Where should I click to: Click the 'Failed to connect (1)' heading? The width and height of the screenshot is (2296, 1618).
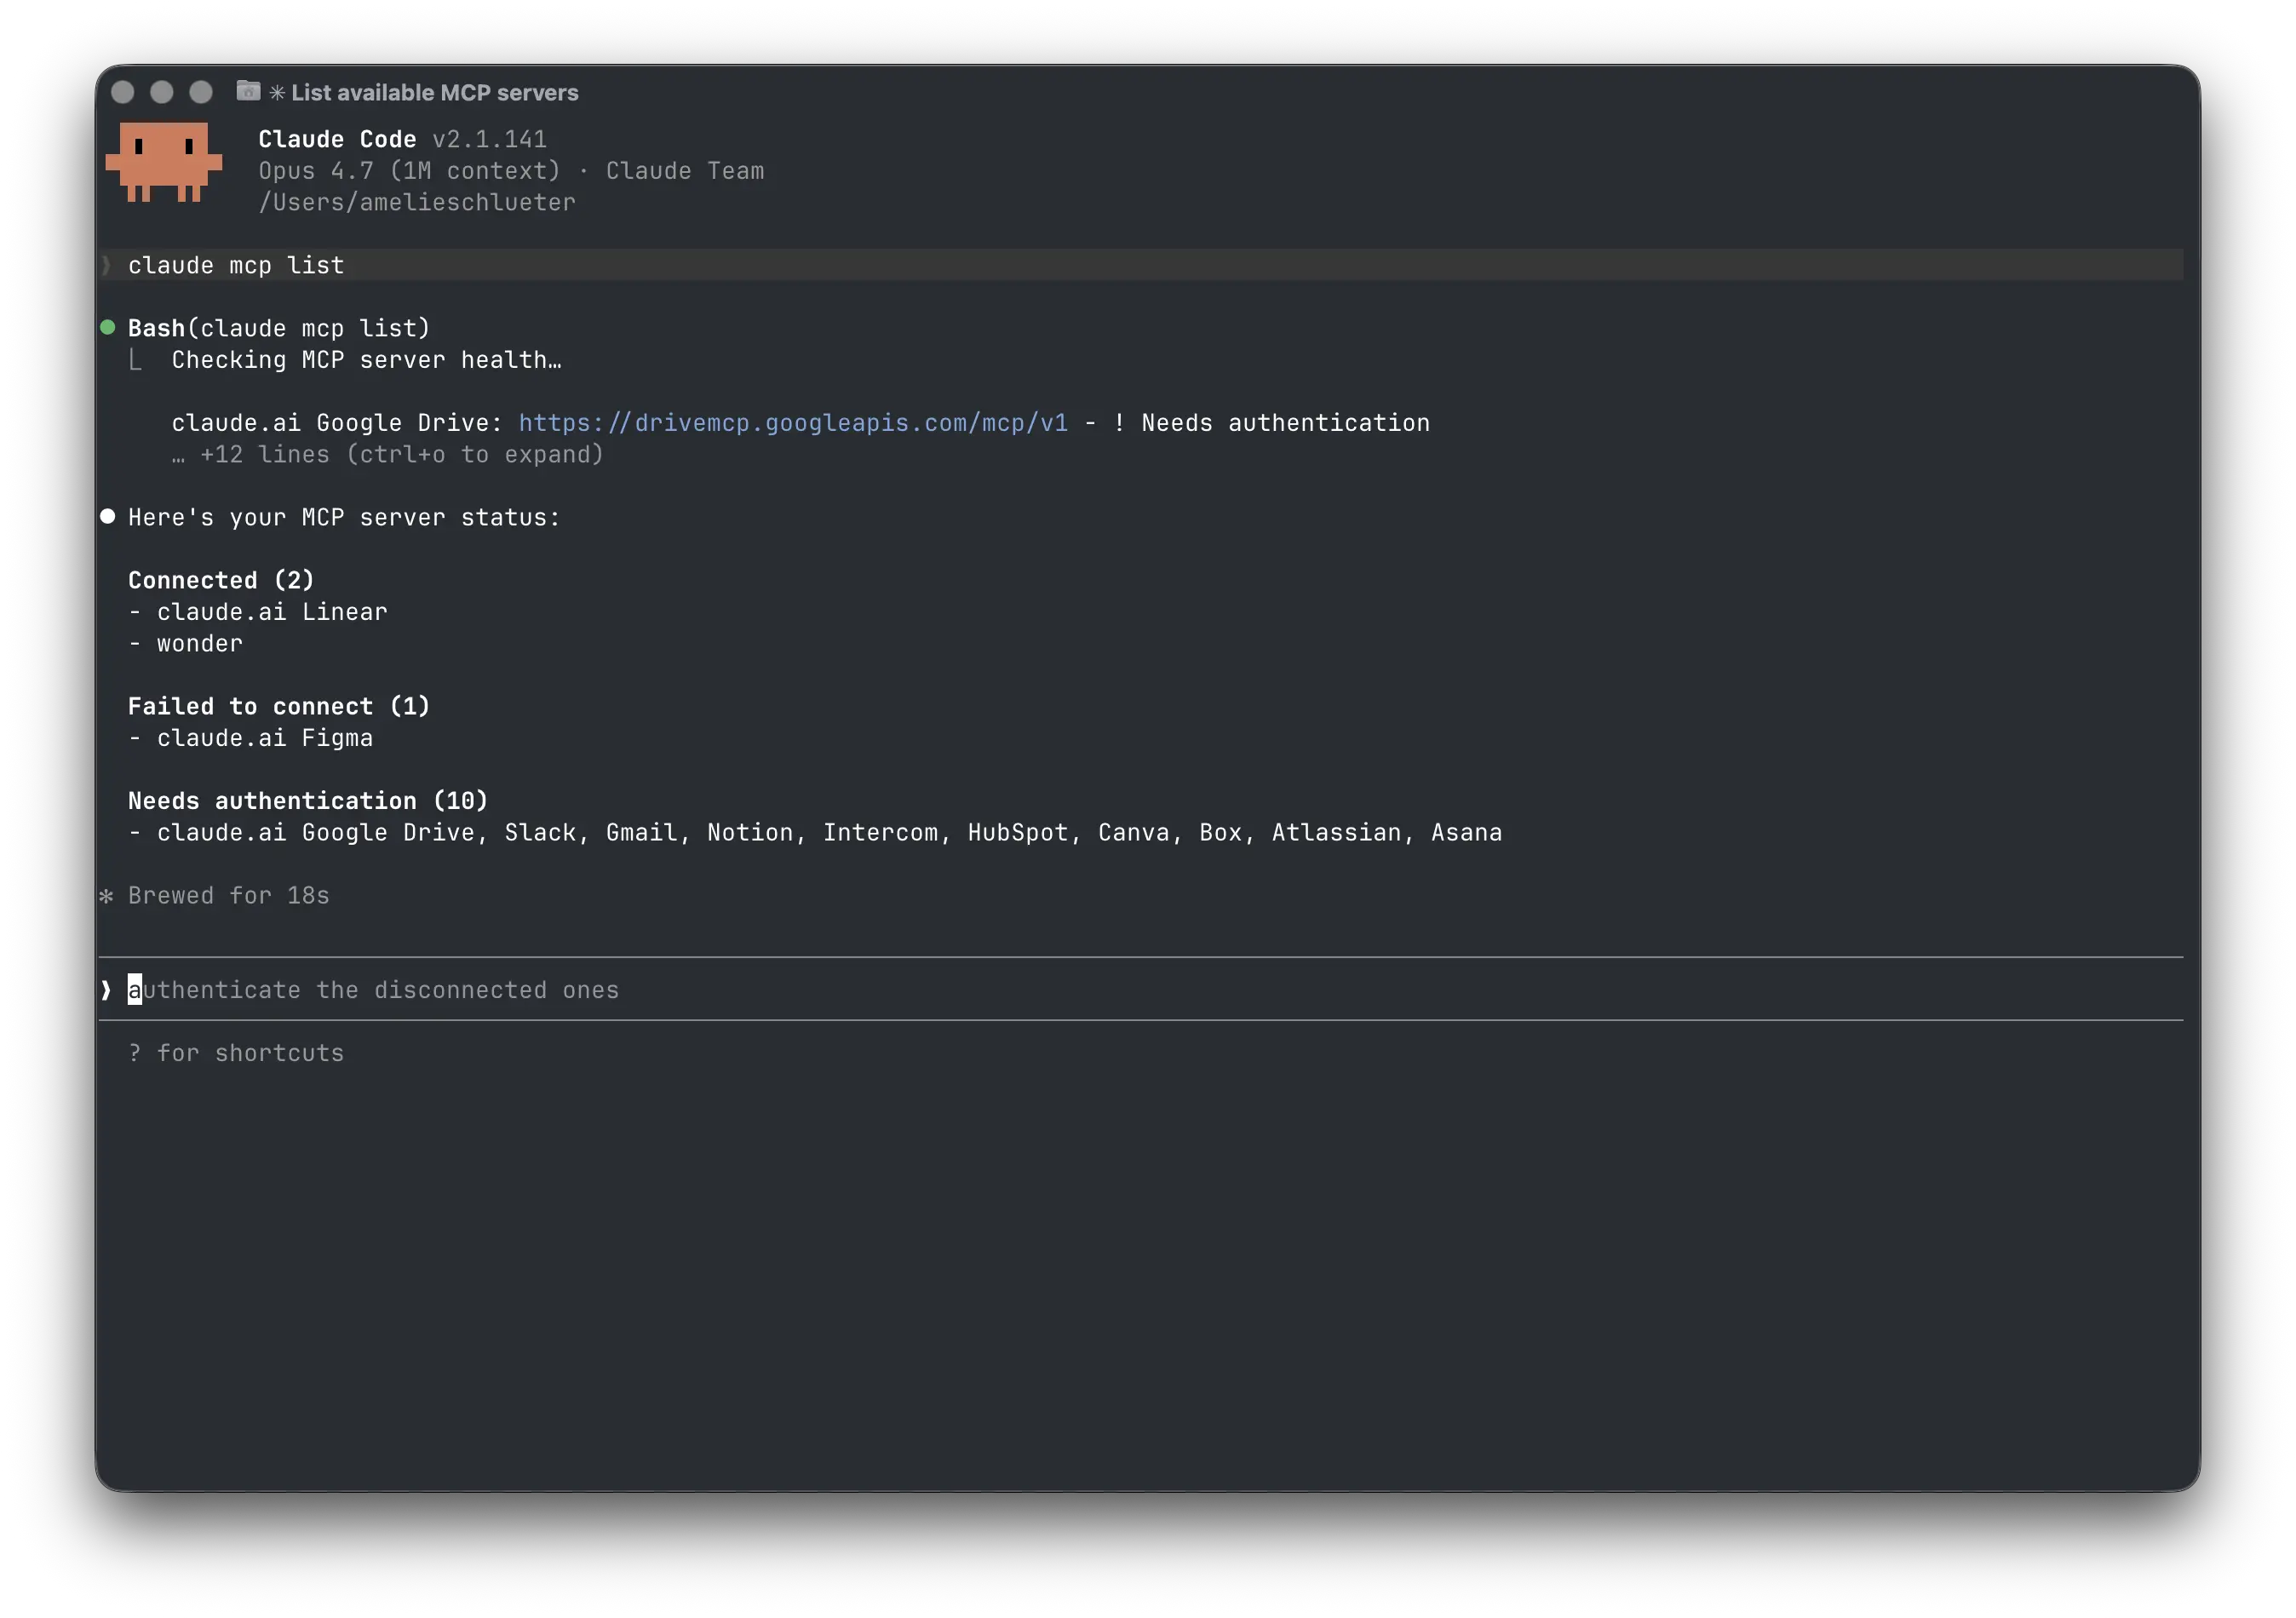[x=279, y=706]
